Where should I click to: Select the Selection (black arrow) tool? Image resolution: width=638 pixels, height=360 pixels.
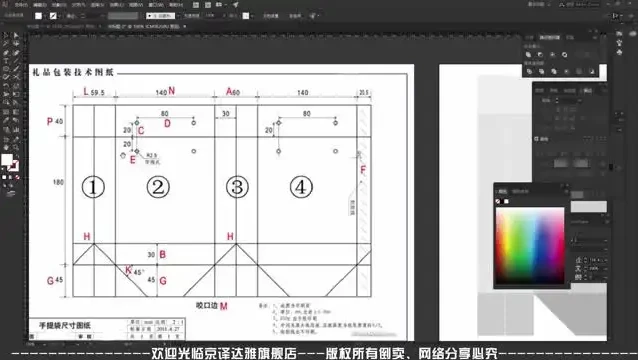coord(6,35)
